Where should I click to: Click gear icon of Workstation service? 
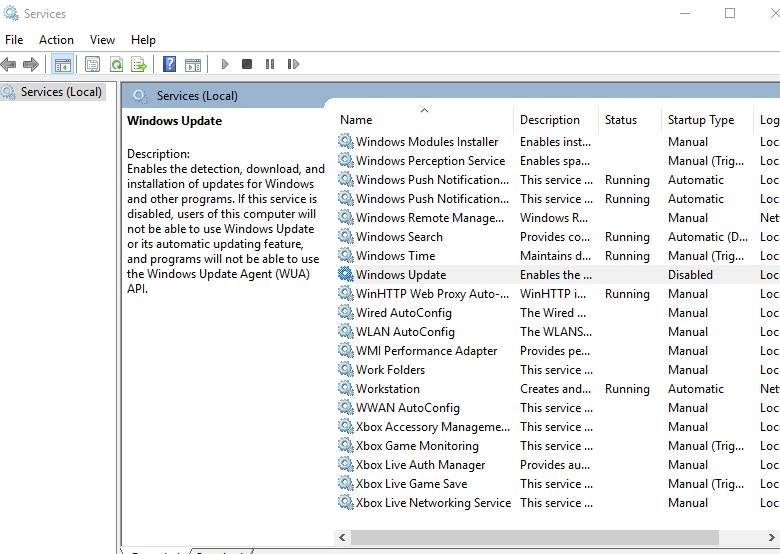(345, 389)
